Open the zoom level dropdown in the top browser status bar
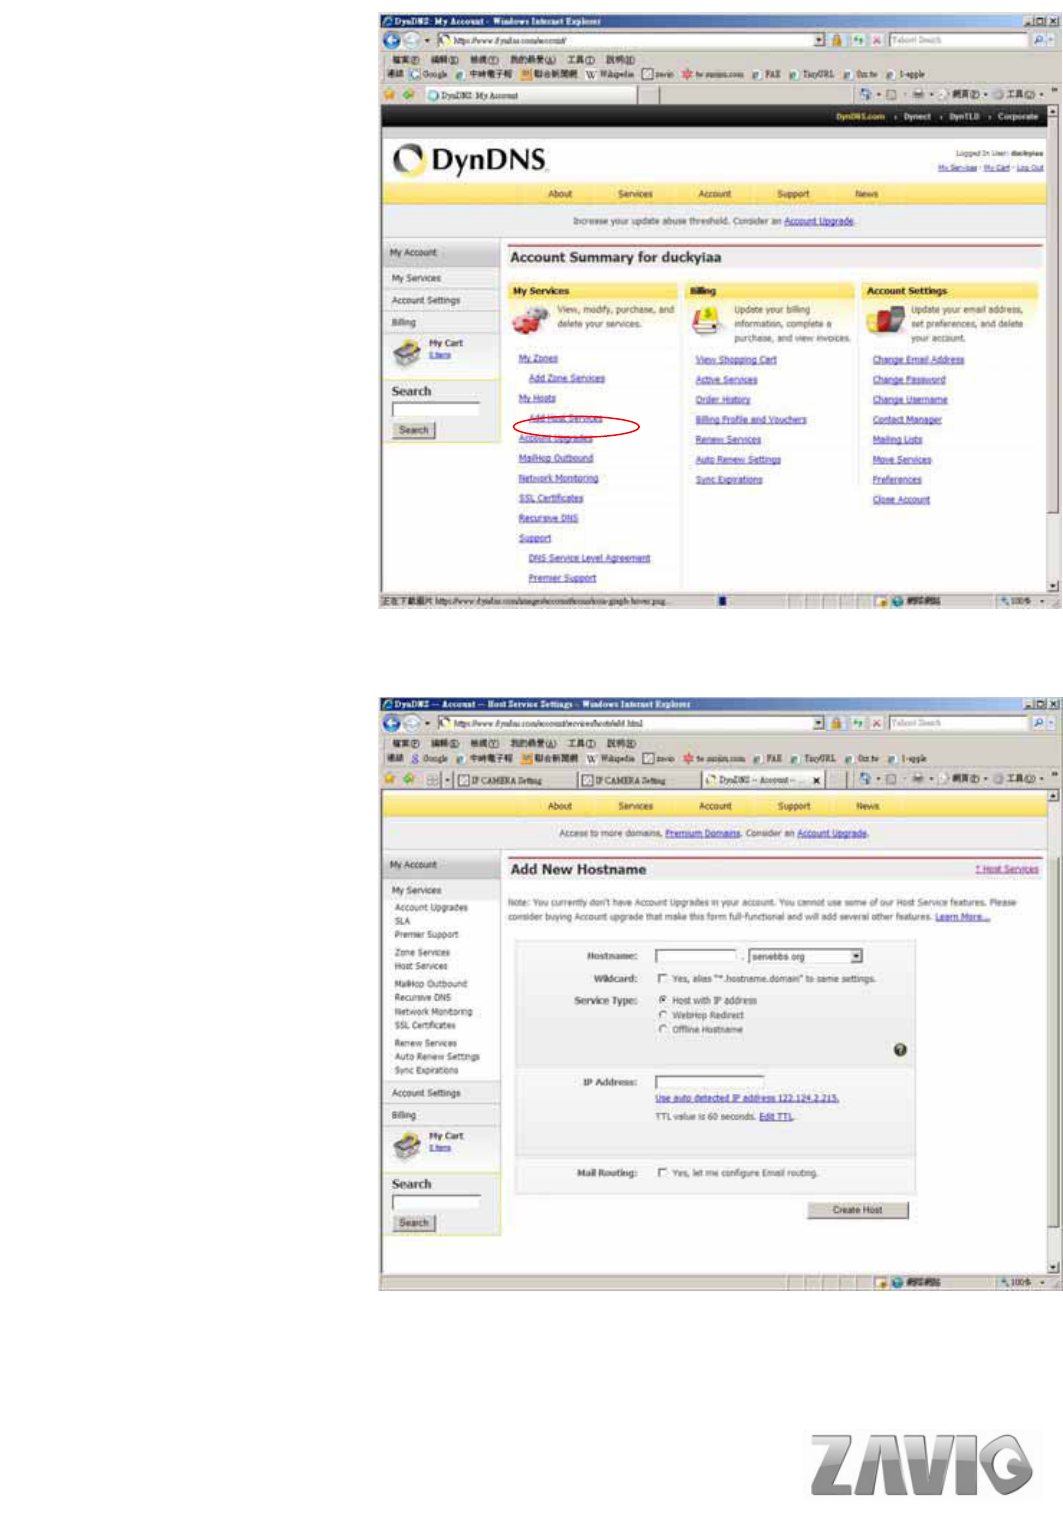 coord(1042,601)
